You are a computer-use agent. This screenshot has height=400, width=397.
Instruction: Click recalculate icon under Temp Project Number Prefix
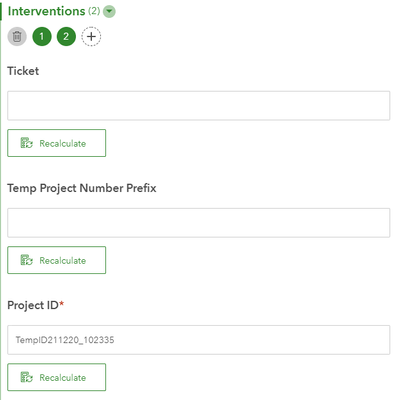27,260
